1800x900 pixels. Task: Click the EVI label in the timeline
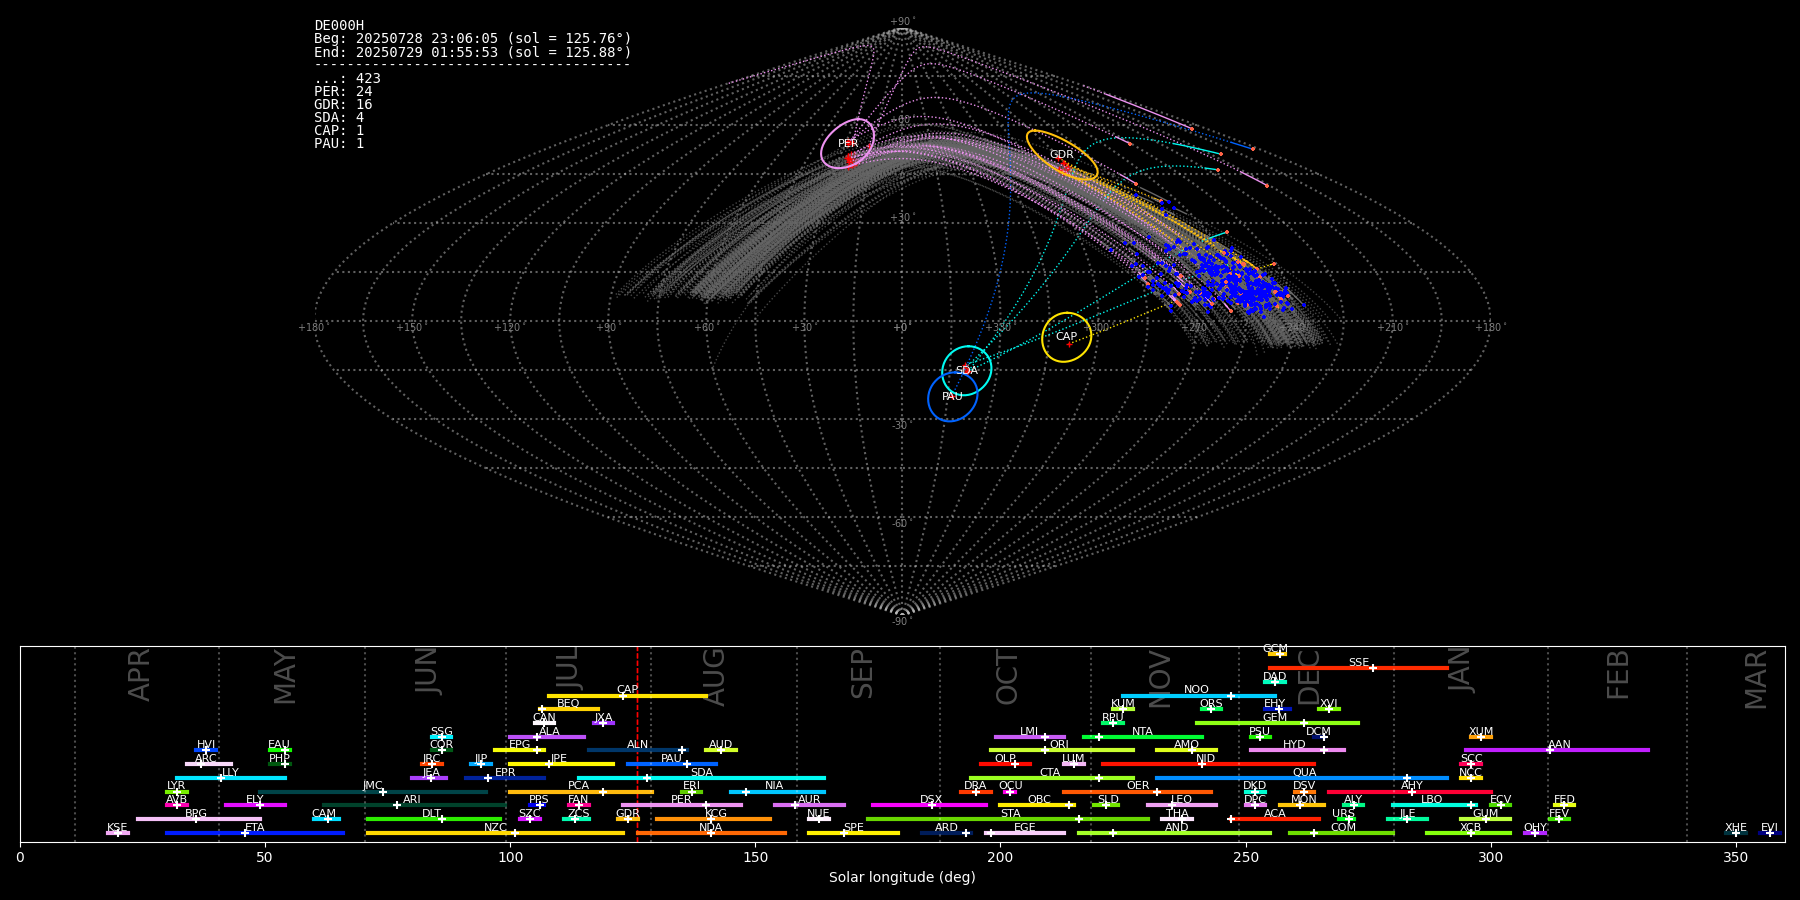(x=1769, y=828)
